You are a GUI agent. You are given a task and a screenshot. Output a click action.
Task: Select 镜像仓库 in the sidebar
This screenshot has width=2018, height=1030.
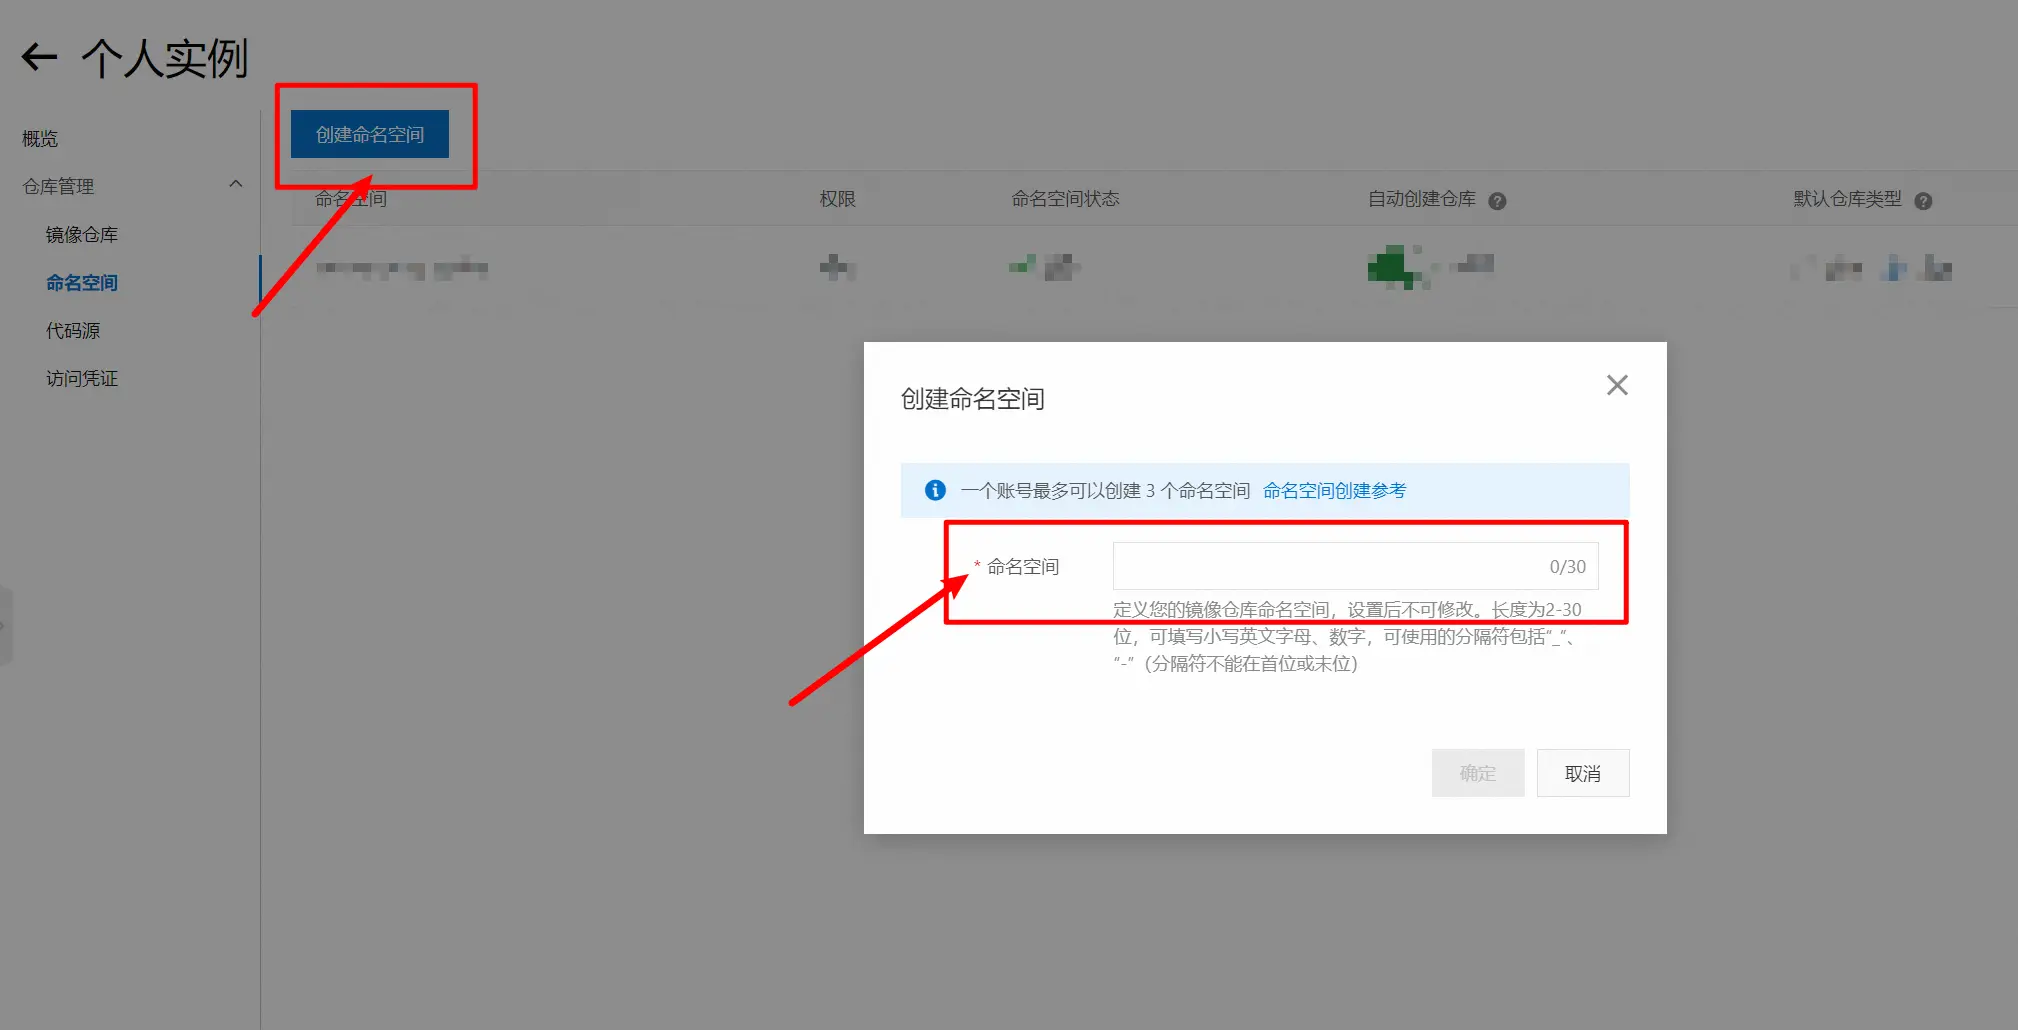tap(81, 234)
